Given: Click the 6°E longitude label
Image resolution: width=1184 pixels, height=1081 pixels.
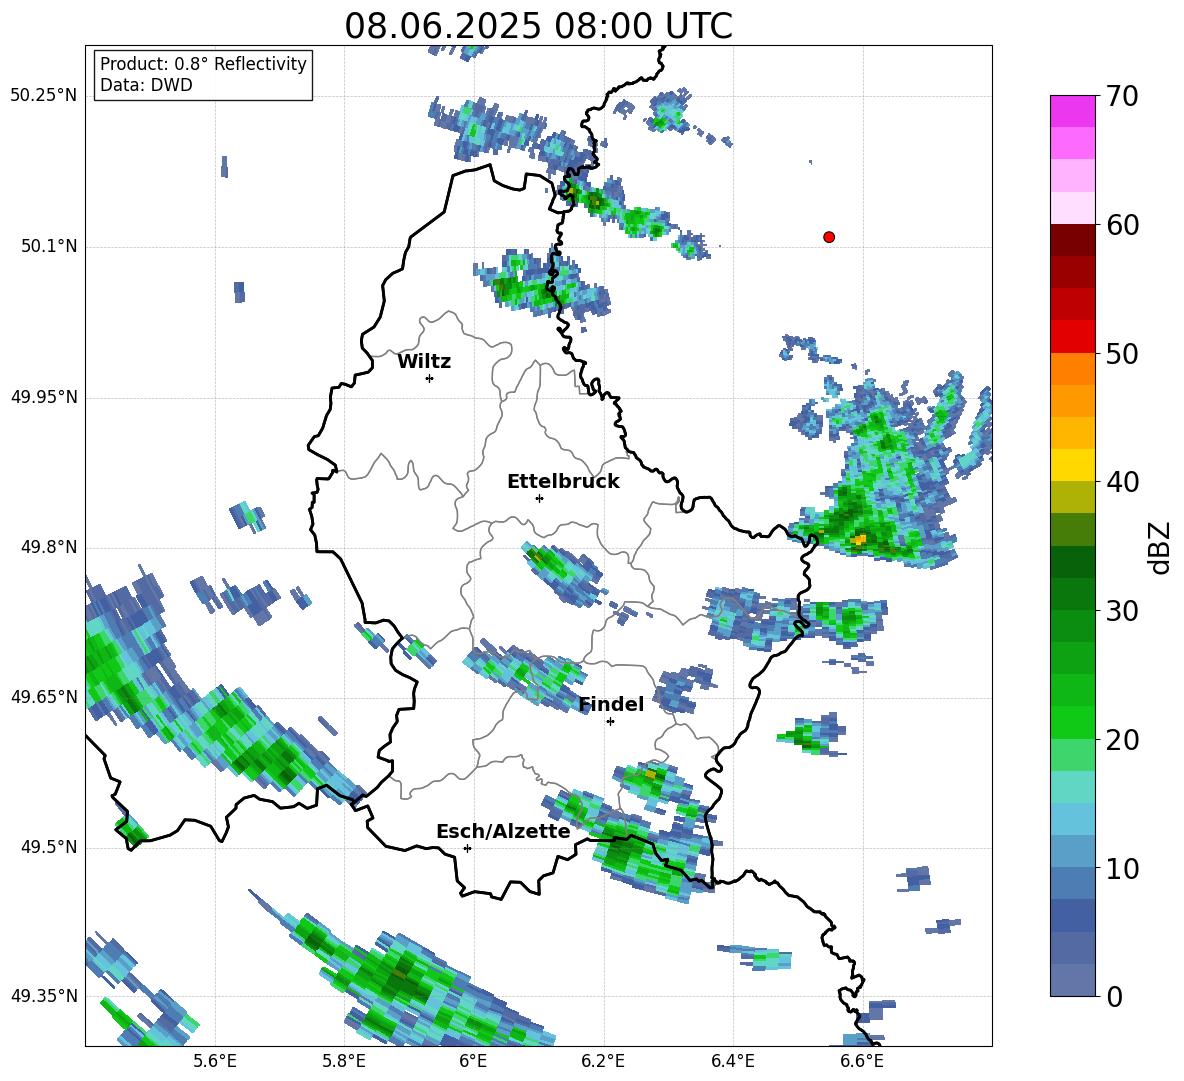Looking at the screenshot, I should pyautogui.click(x=473, y=1061).
